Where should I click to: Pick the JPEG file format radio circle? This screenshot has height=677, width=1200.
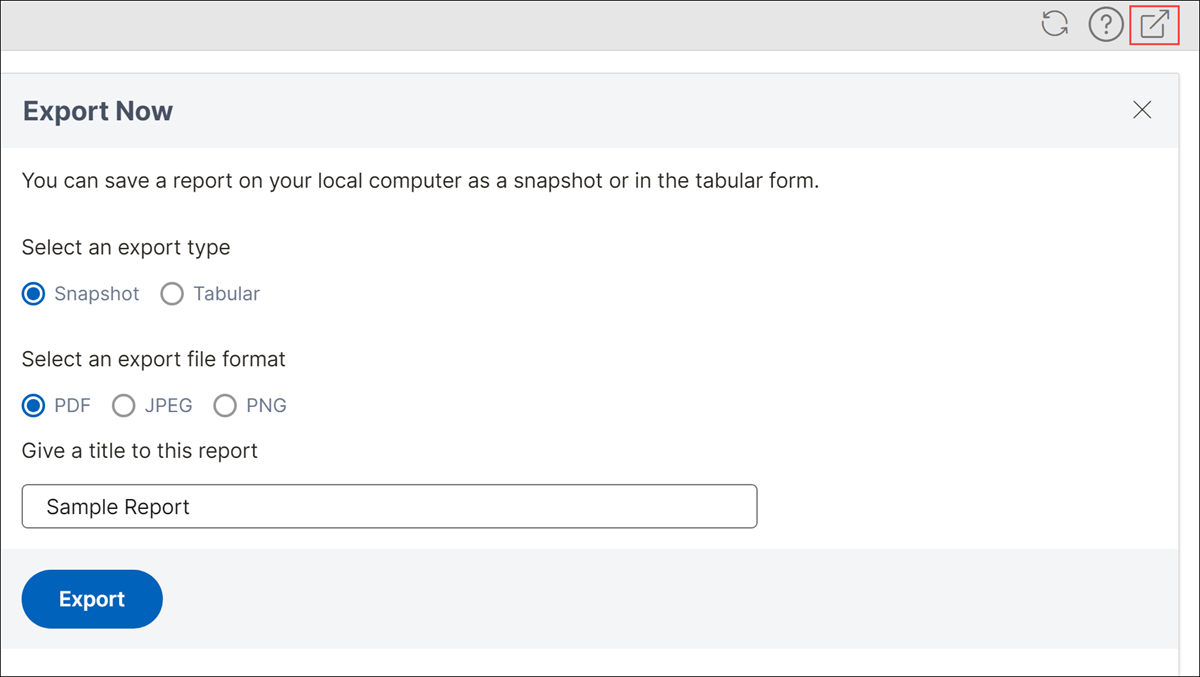click(123, 405)
